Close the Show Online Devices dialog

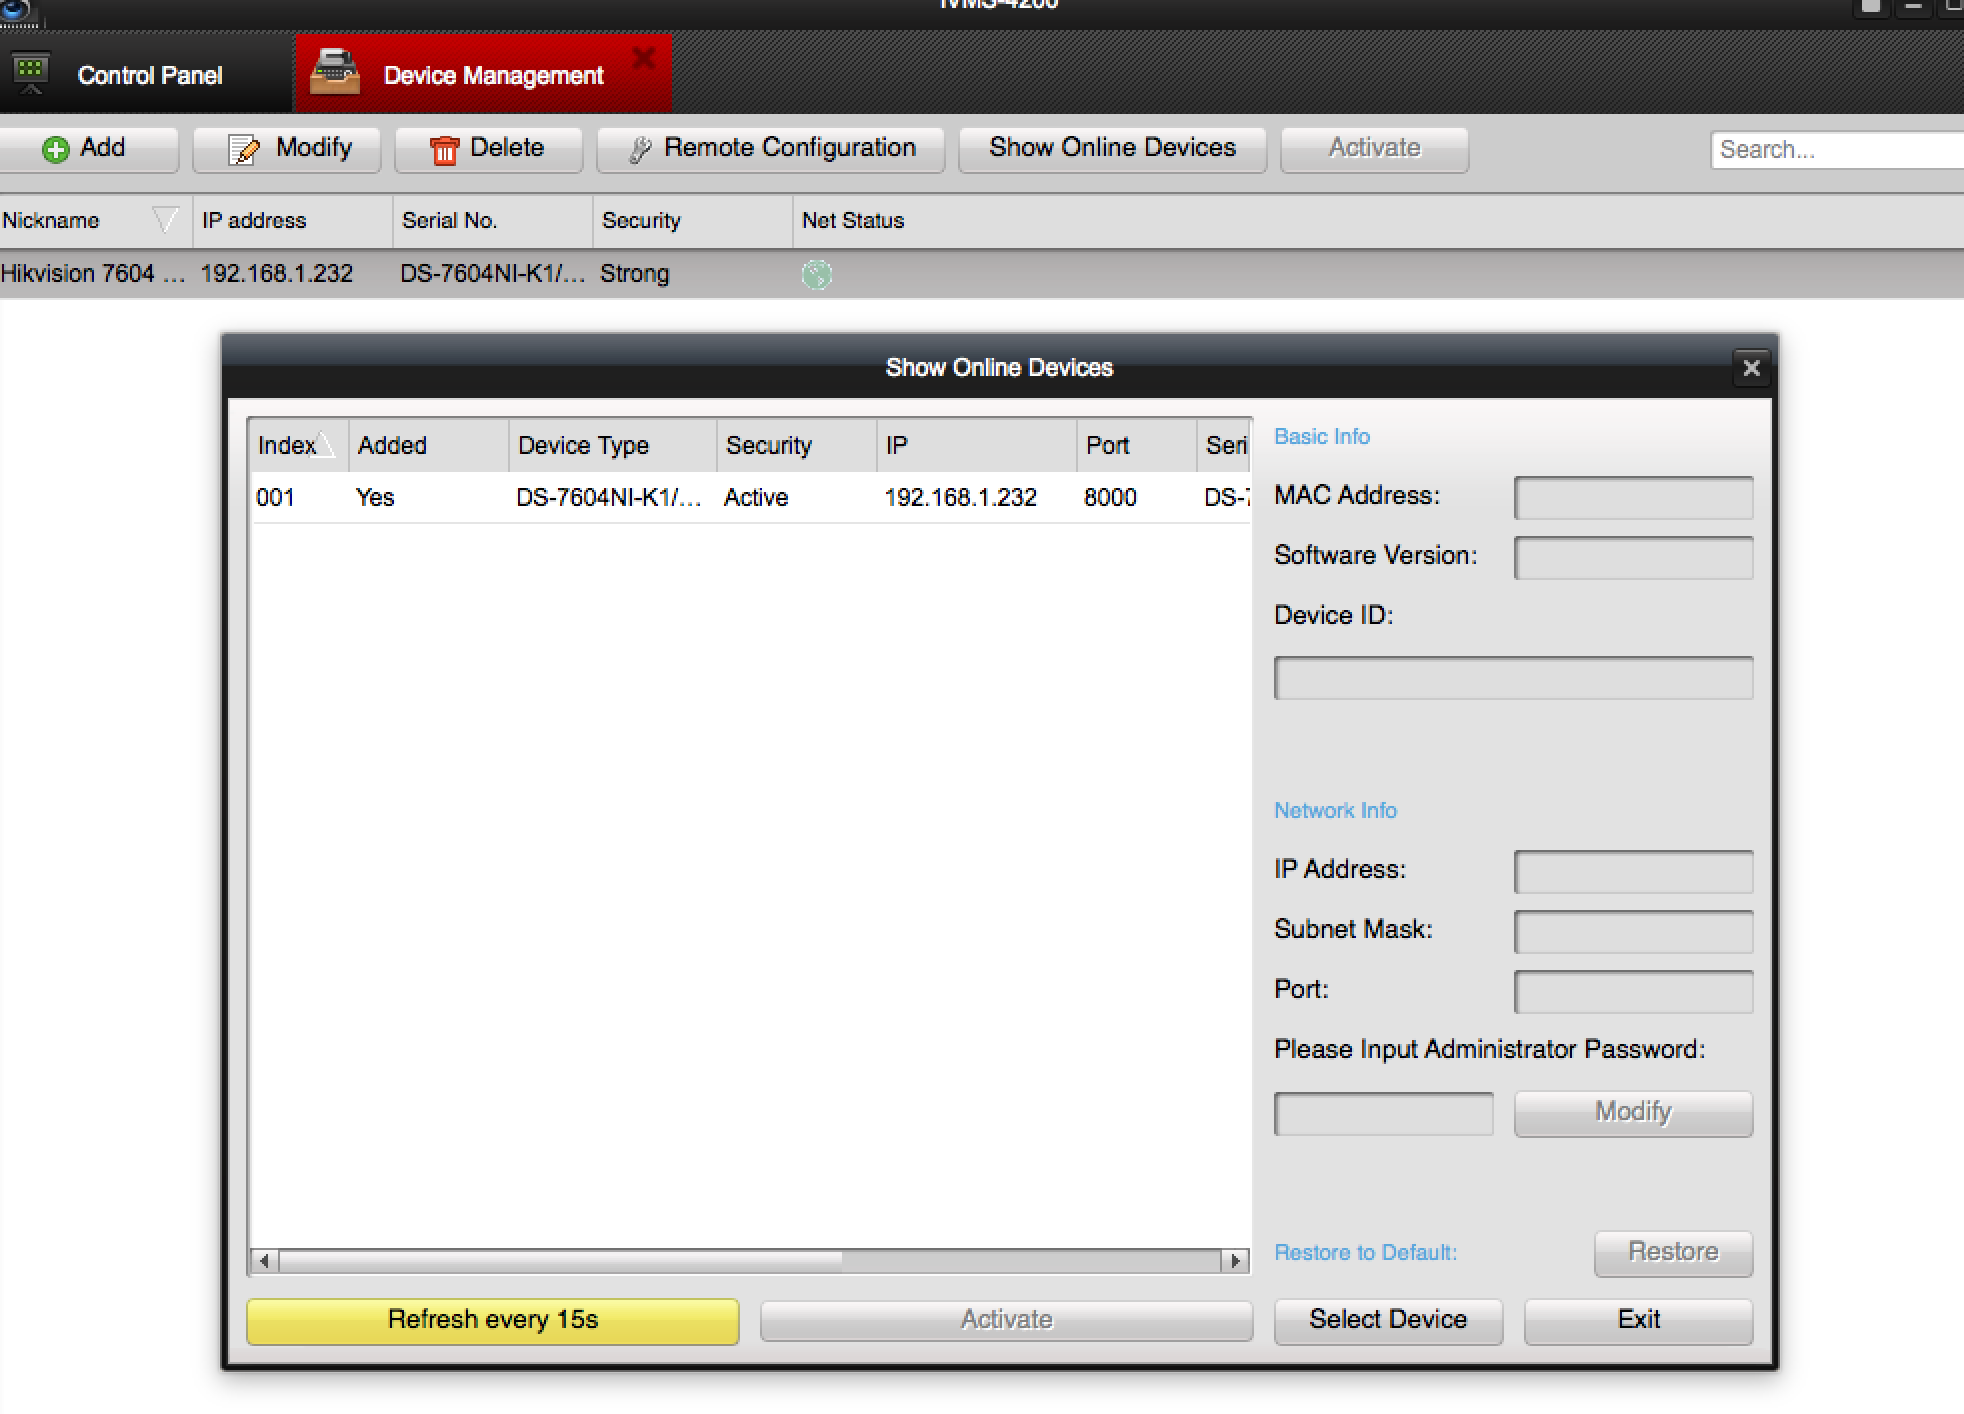pyautogui.click(x=1751, y=368)
